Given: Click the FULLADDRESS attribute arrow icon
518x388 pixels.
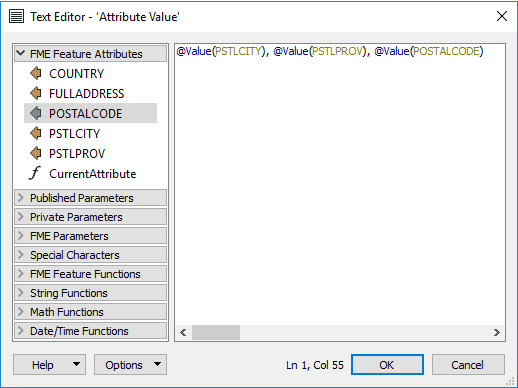Looking at the screenshot, I should pyautogui.click(x=36, y=93).
